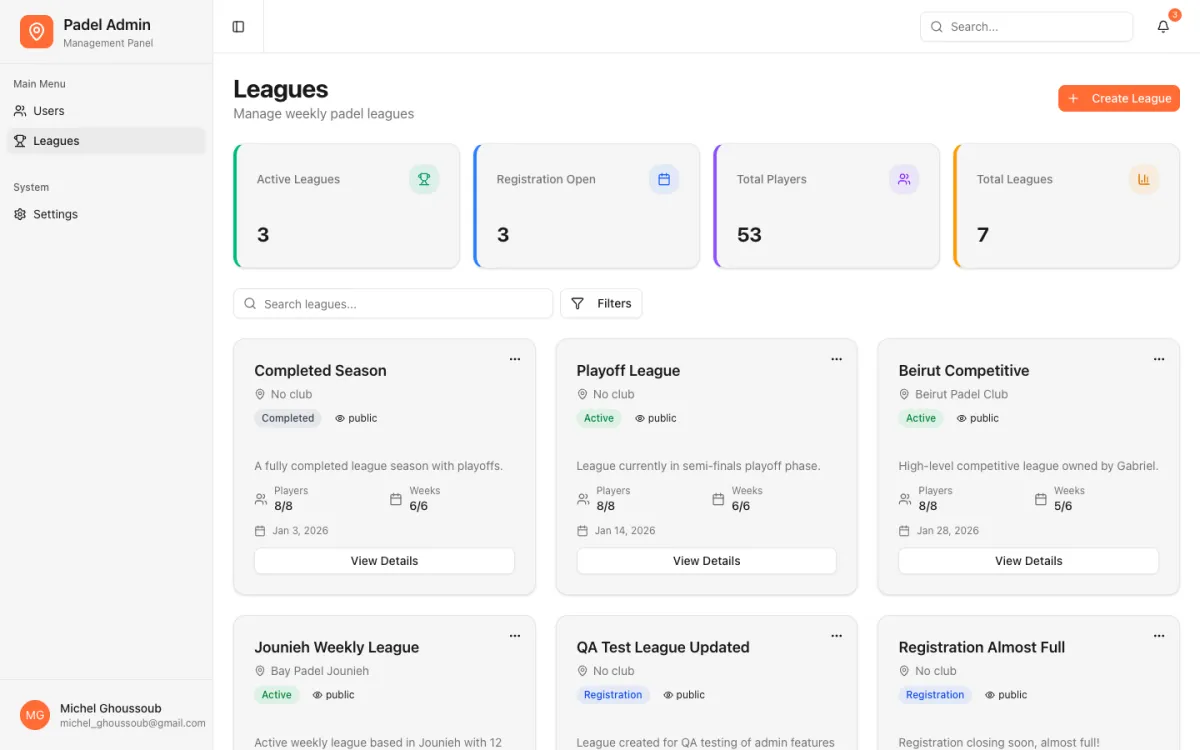
Task: Click the Total Players people icon
Action: pos(904,179)
